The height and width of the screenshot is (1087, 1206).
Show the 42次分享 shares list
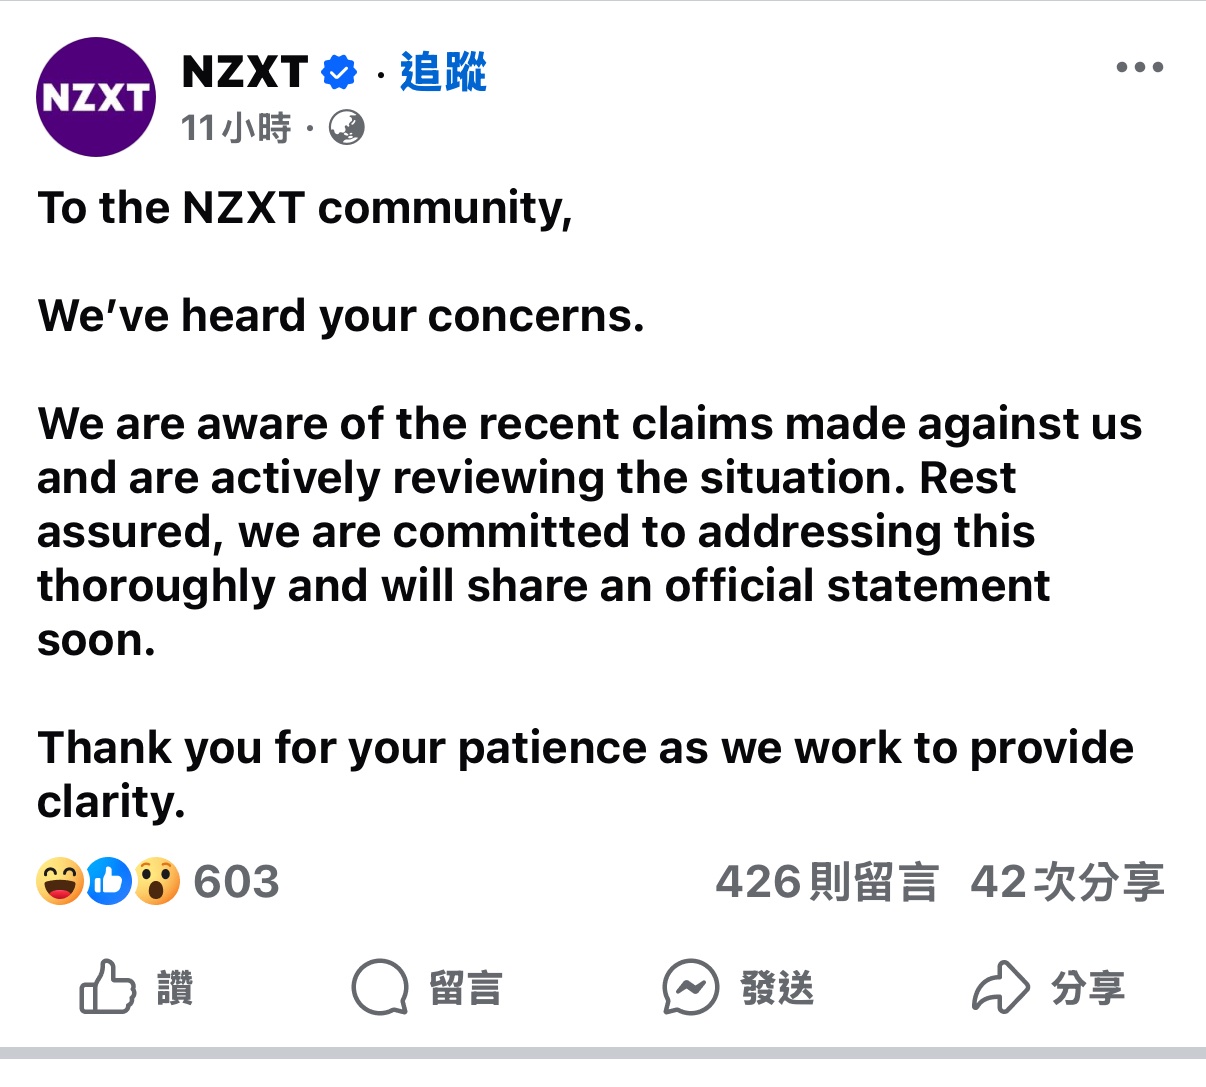pos(1067,882)
